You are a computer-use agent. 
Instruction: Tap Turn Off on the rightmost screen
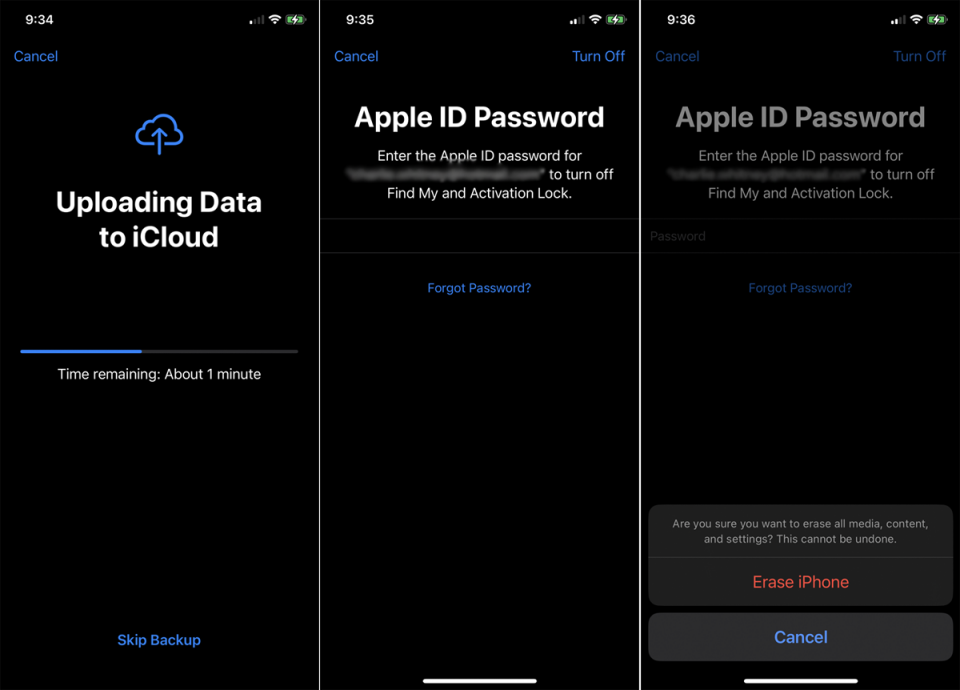pos(919,56)
